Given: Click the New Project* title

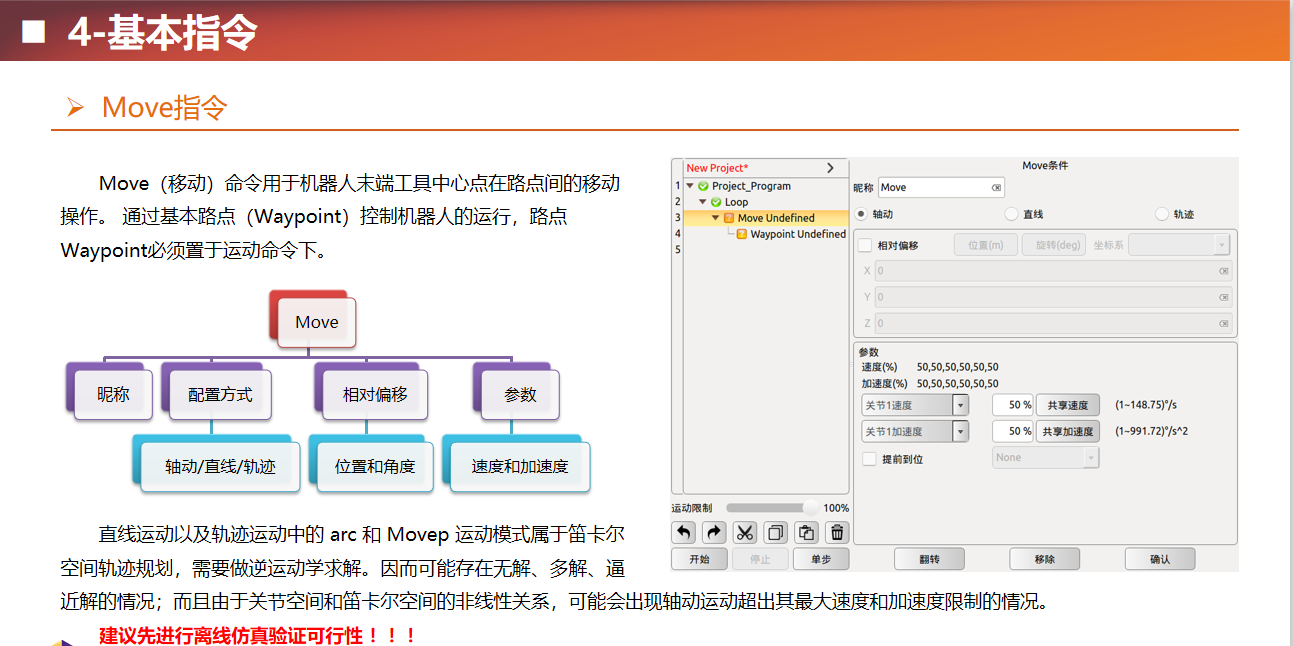Looking at the screenshot, I should pyautogui.click(x=717, y=168).
